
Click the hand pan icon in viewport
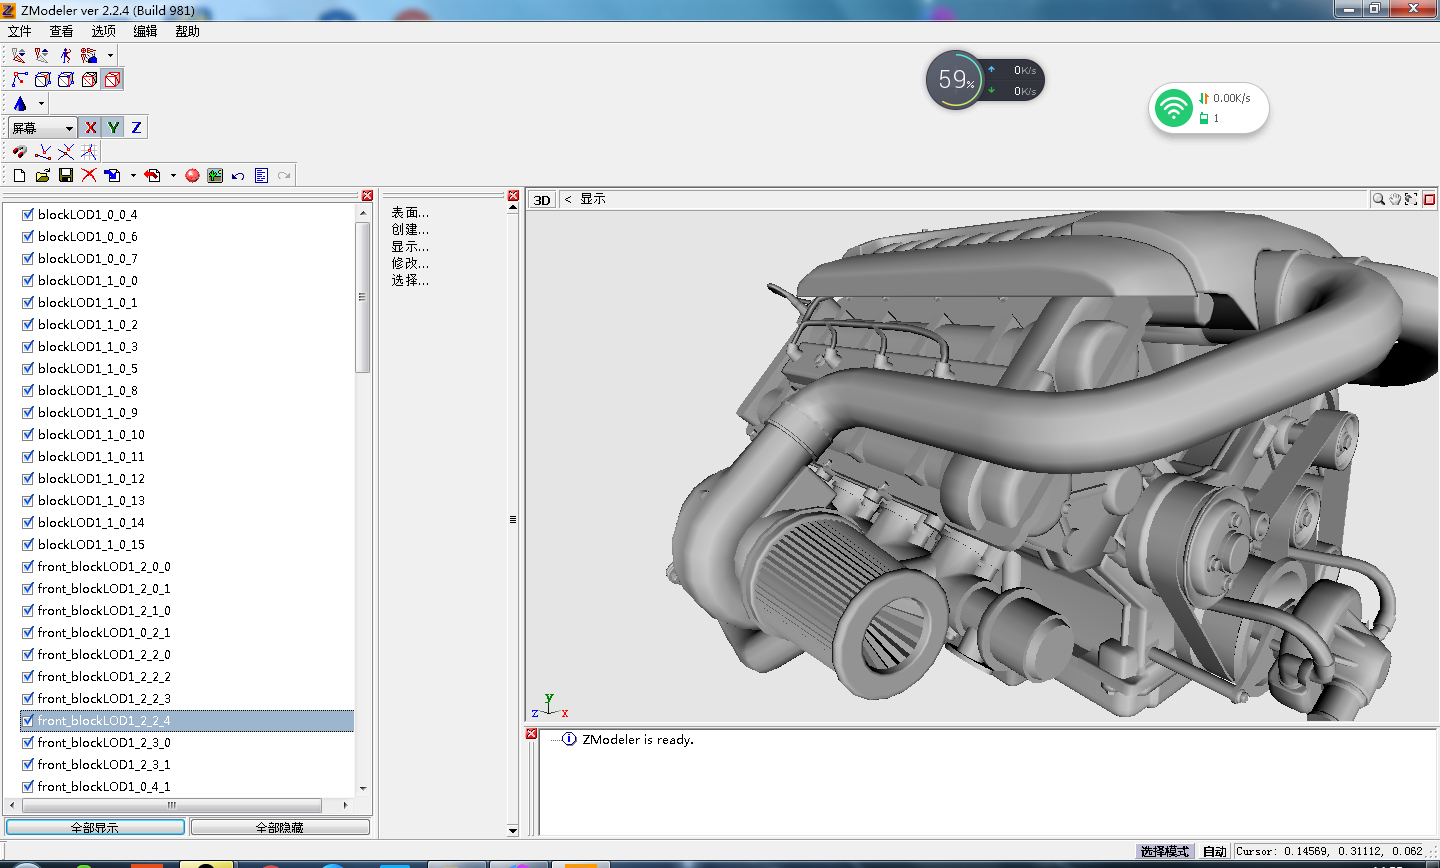[1395, 199]
